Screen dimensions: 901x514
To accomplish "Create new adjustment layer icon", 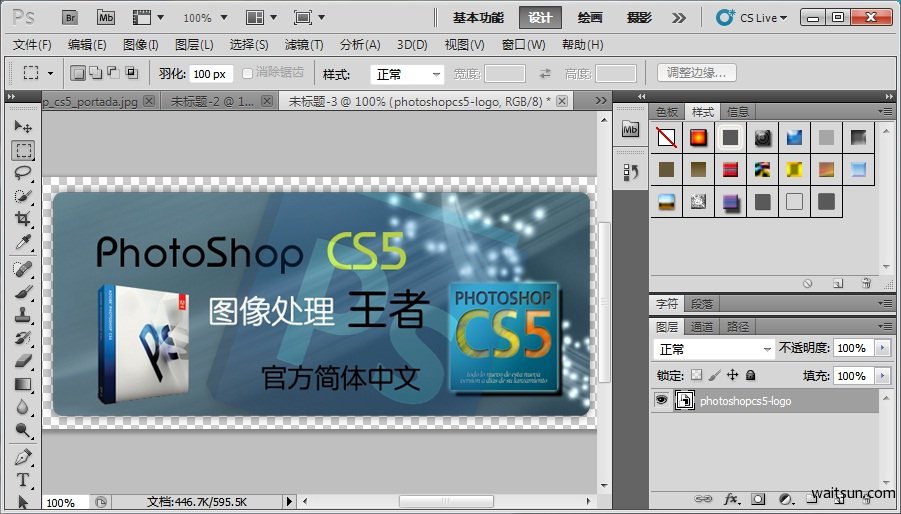I will coord(785,499).
